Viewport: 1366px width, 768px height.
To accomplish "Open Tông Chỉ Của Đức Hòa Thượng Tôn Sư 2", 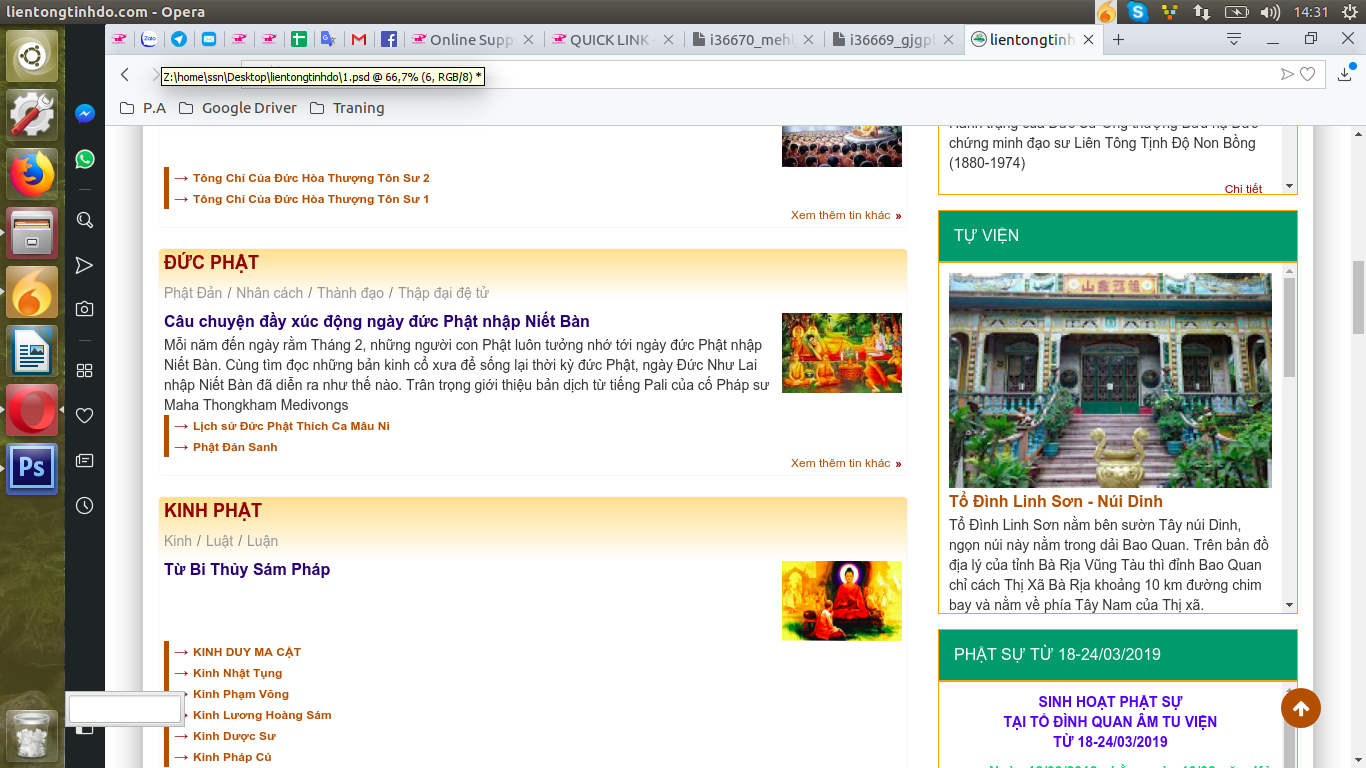I will [311, 178].
